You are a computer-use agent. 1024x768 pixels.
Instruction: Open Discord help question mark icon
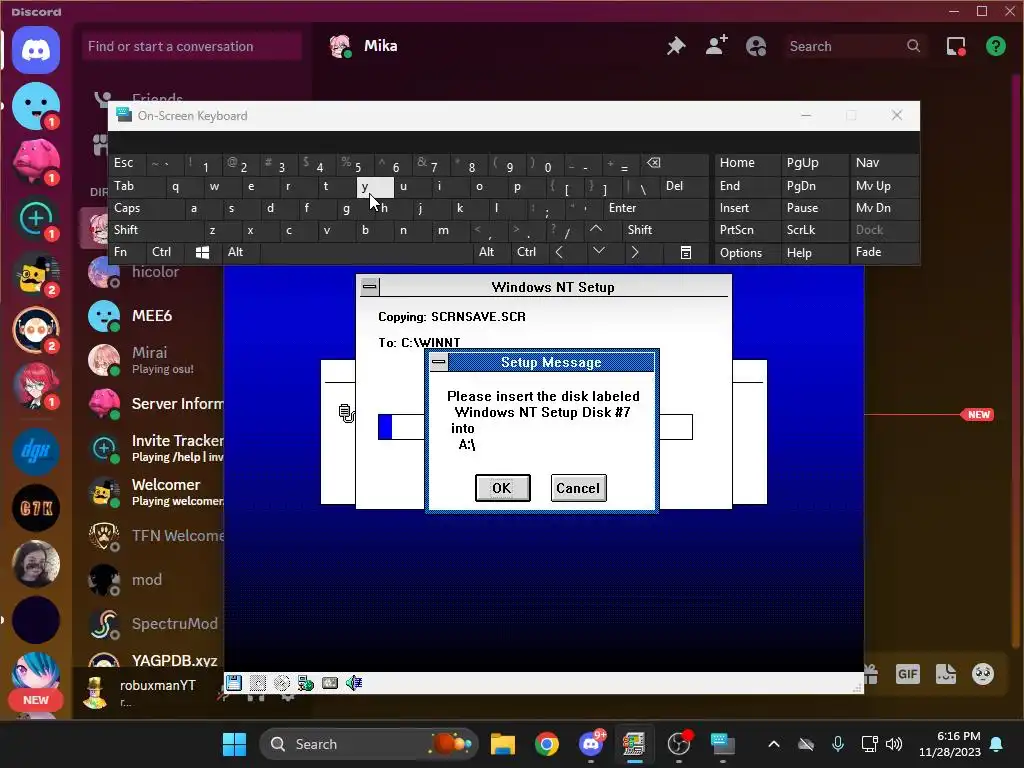995,46
